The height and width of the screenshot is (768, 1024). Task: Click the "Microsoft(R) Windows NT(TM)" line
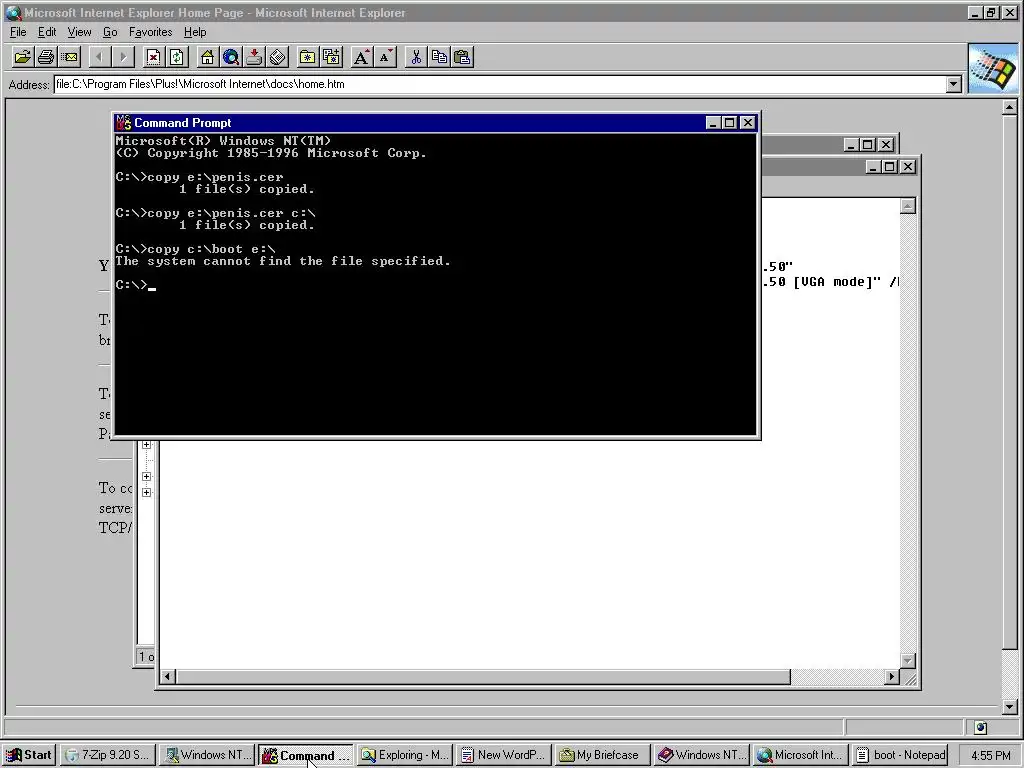point(223,140)
